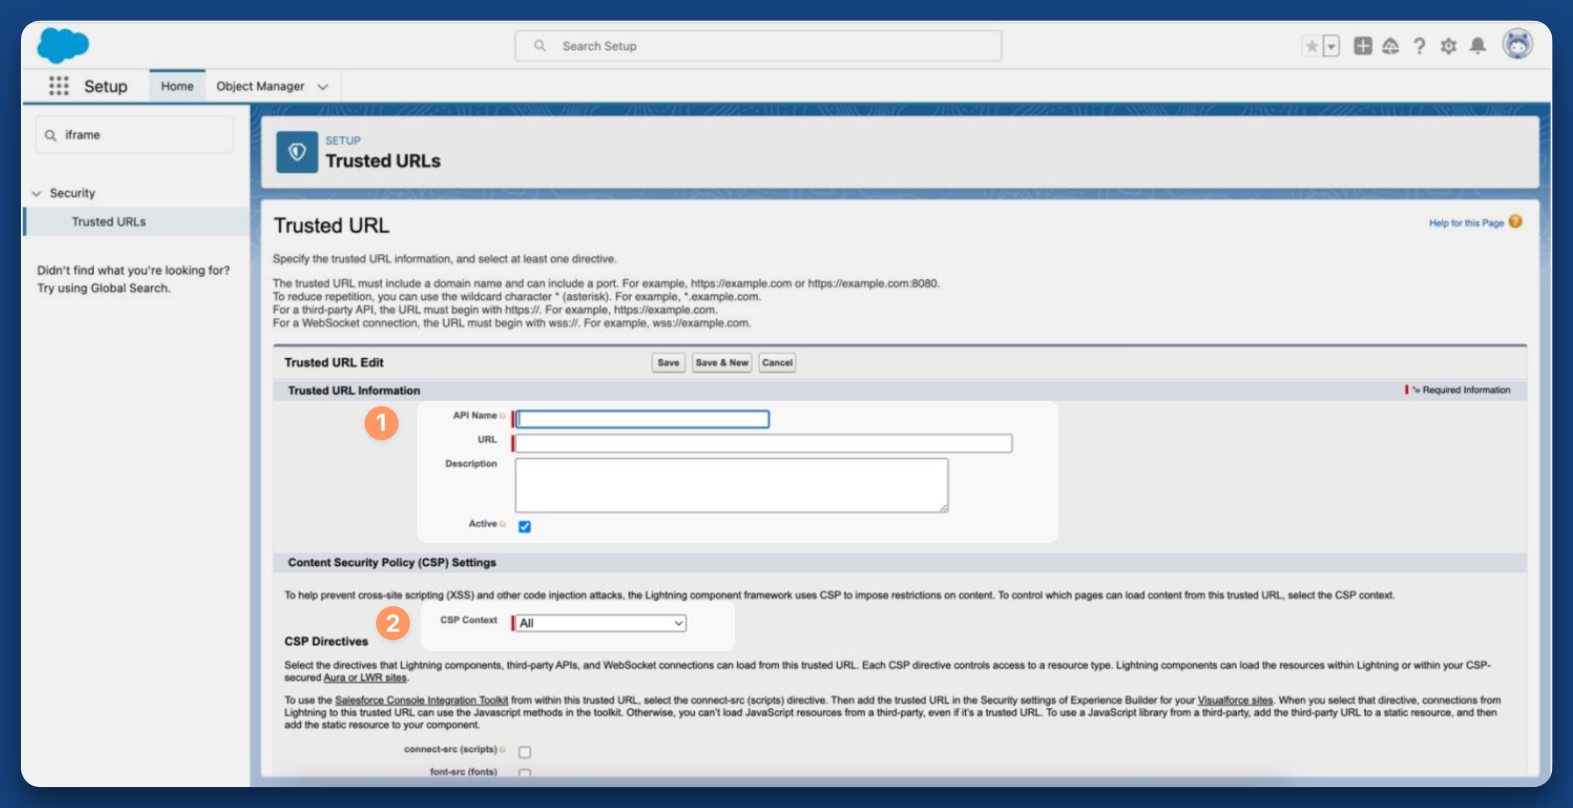Image resolution: width=1573 pixels, height=808 pixels.
Task: Enable the connect-src (scripts) directive
Action: coord(525,752)
